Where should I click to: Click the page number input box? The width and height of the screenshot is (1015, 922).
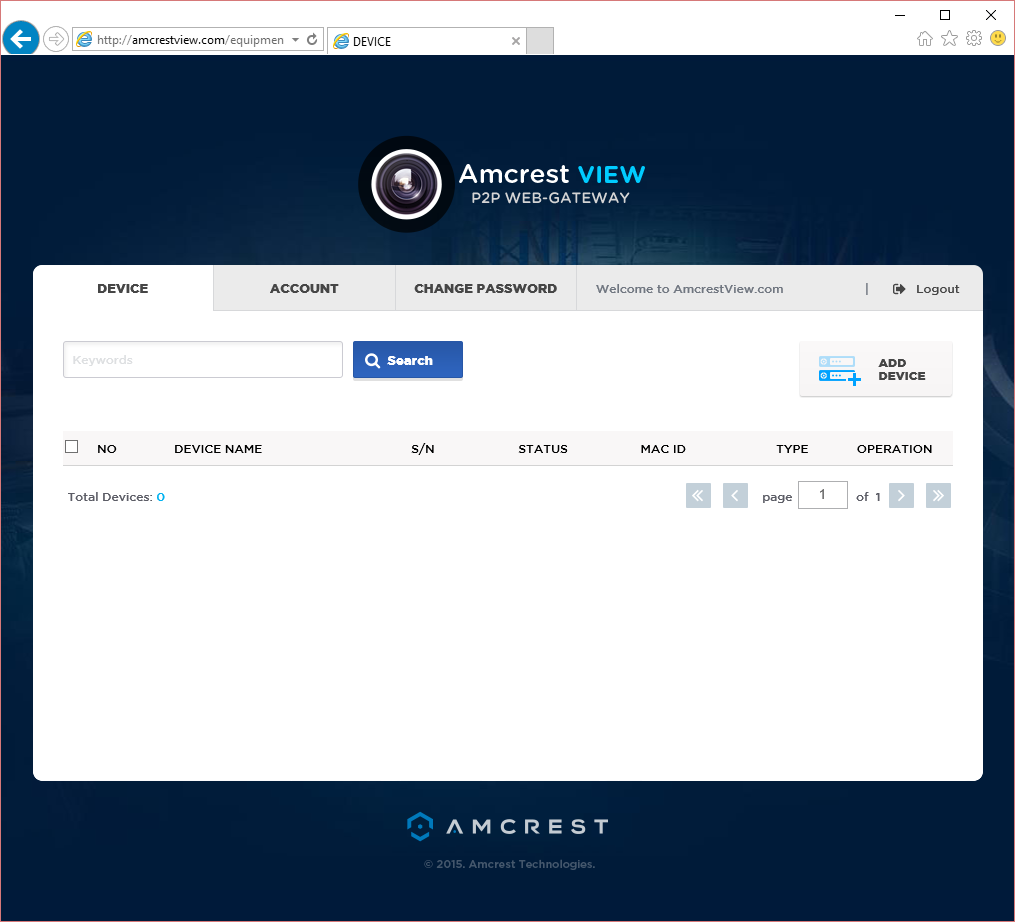(823, 495)
